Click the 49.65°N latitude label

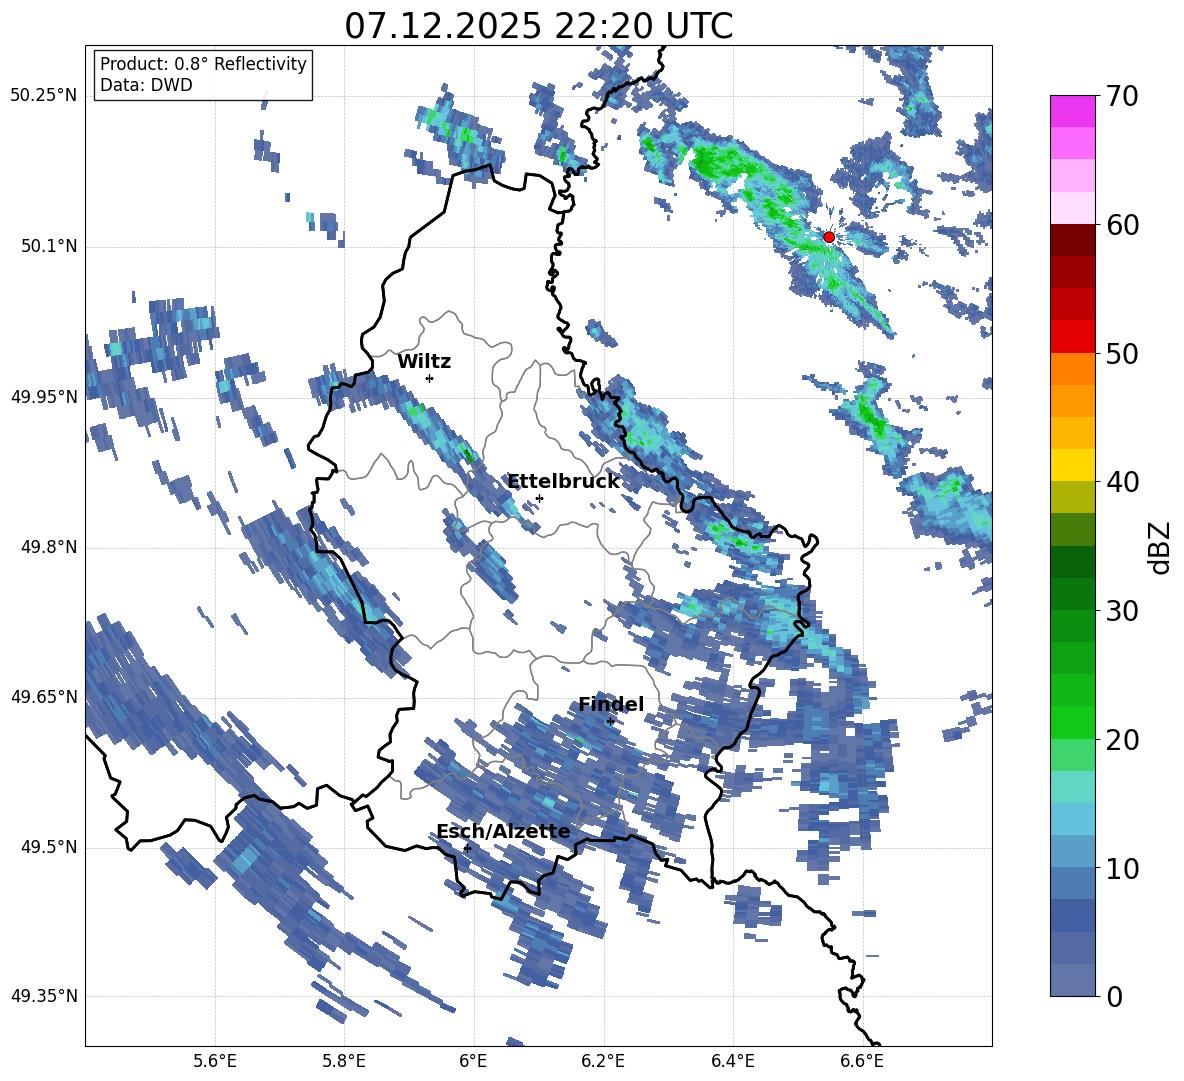(x=44, y=697)
